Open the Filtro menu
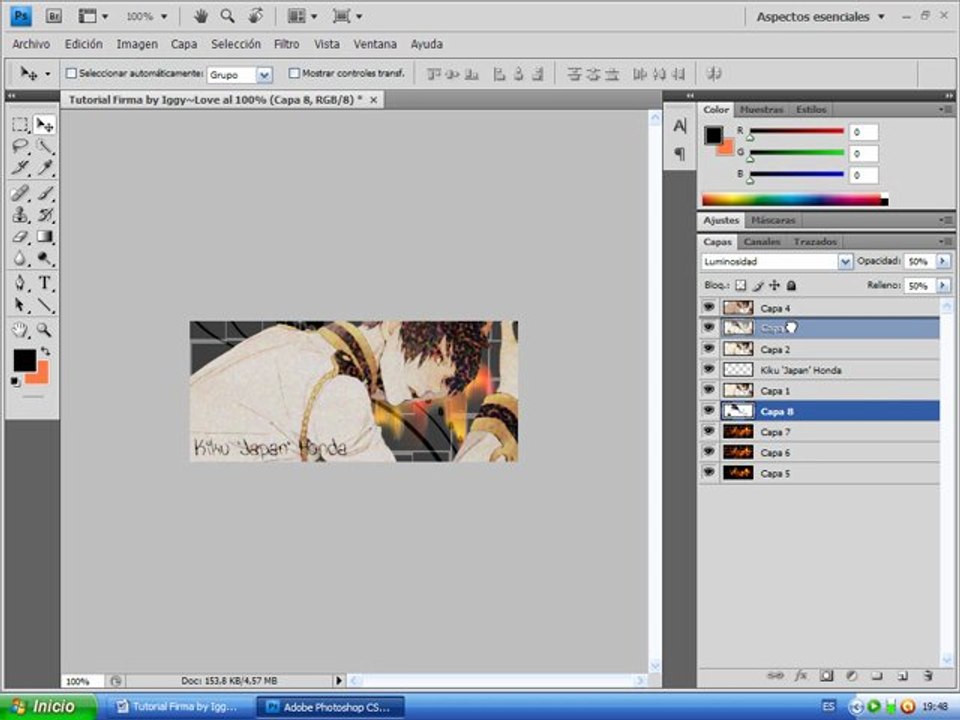The width and height of the screenshot is (960, 720). point(287,44)
